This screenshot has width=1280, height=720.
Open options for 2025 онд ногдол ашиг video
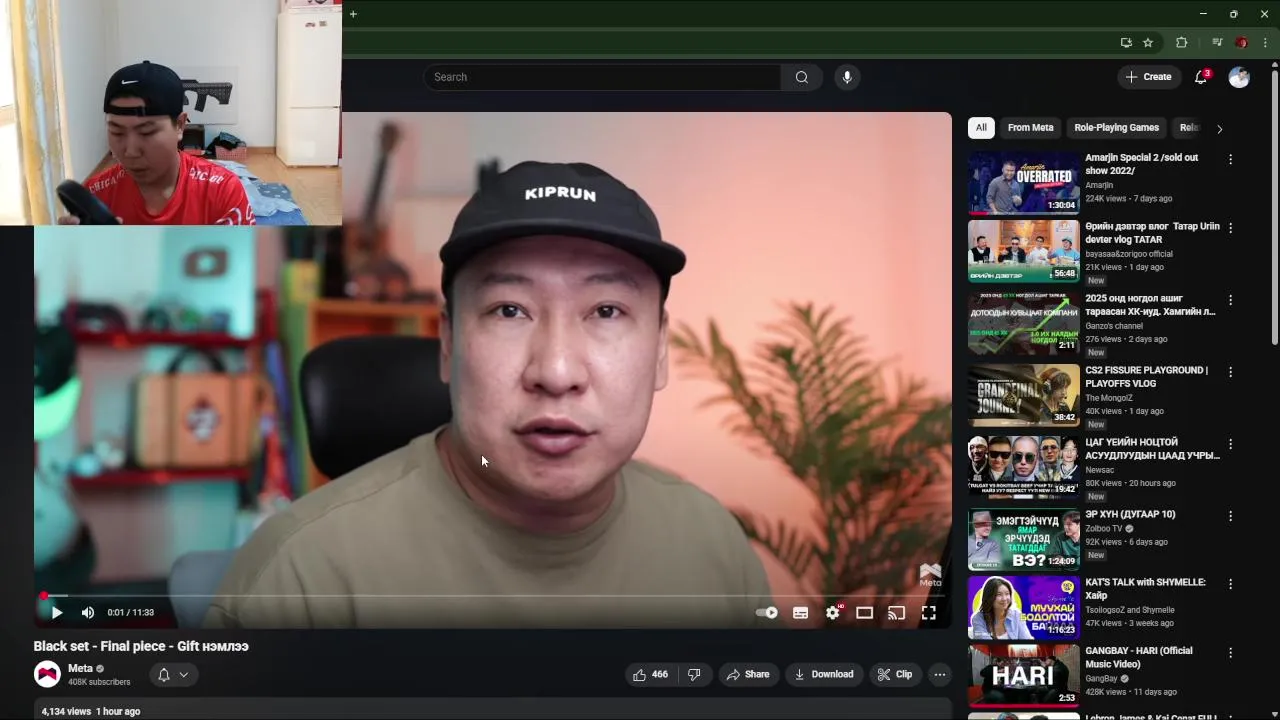tap(1230, 299)
